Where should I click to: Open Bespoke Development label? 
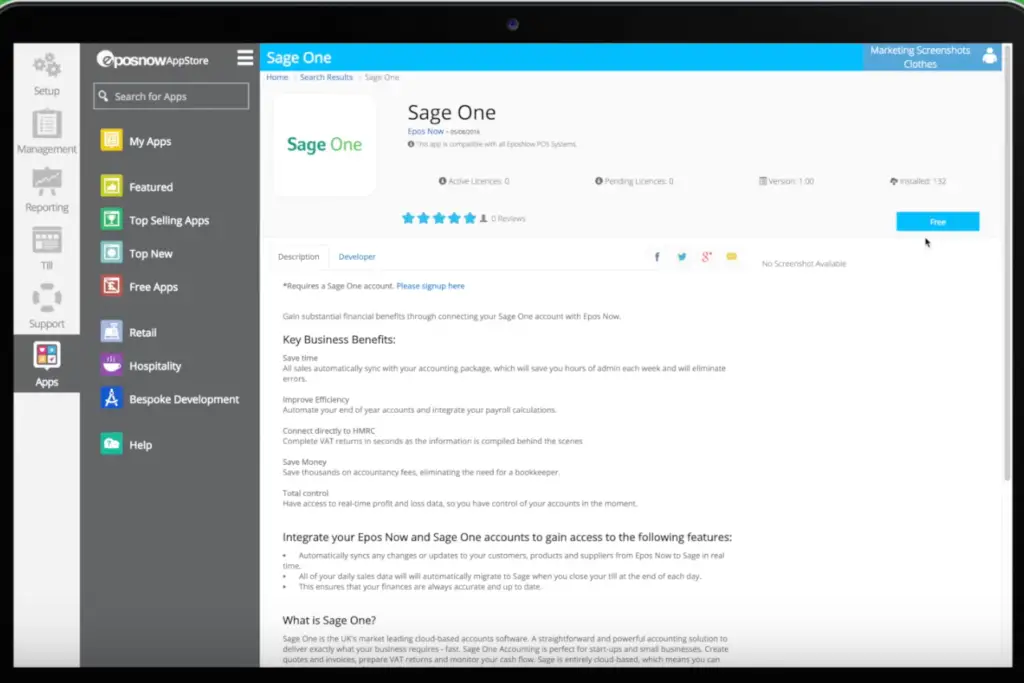tap(184, 399)
